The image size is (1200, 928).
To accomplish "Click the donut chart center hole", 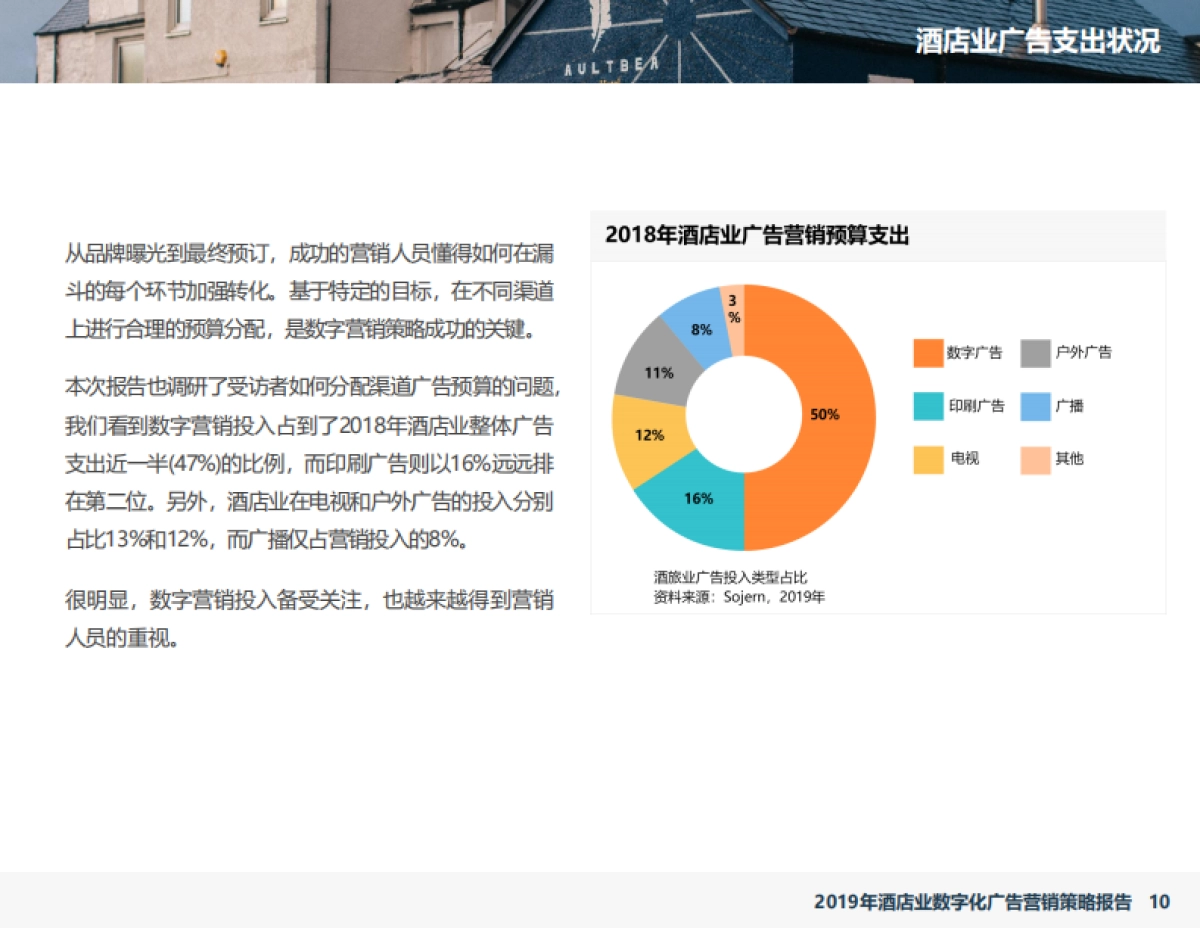I will [x=745, y=414].
